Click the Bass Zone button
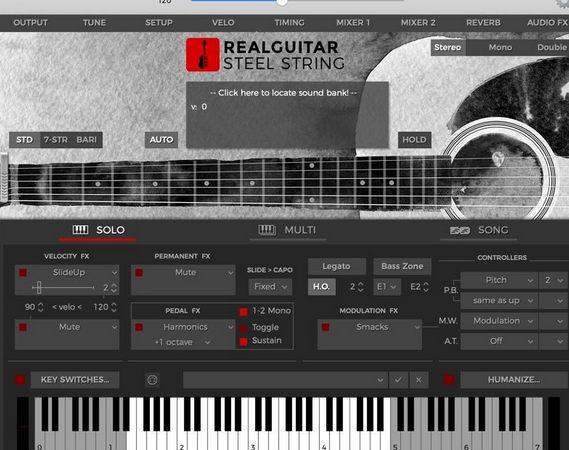The width and height of the screenshot is (569, 450). click(402, 266)
